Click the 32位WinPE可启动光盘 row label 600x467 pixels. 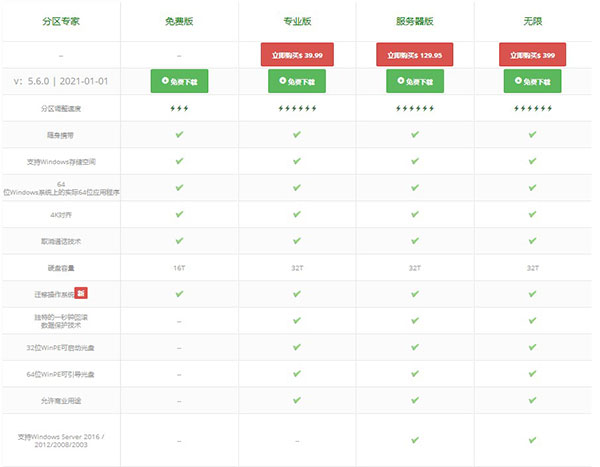60,348
